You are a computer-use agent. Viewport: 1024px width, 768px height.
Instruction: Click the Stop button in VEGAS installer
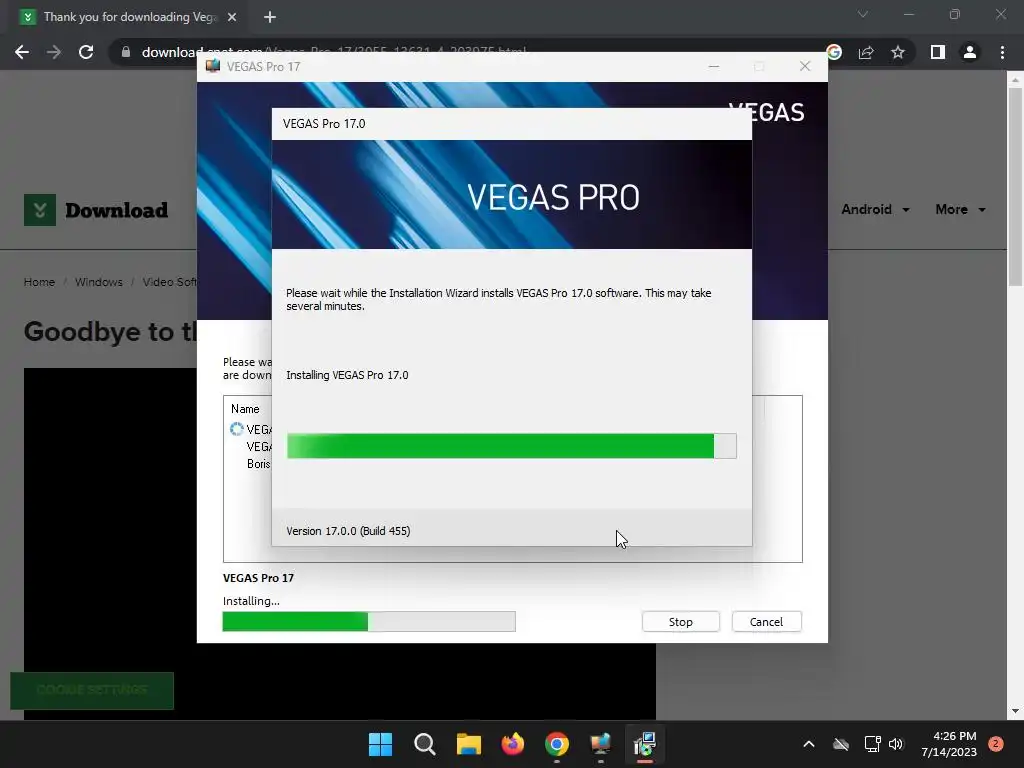(x=680, y=622)
